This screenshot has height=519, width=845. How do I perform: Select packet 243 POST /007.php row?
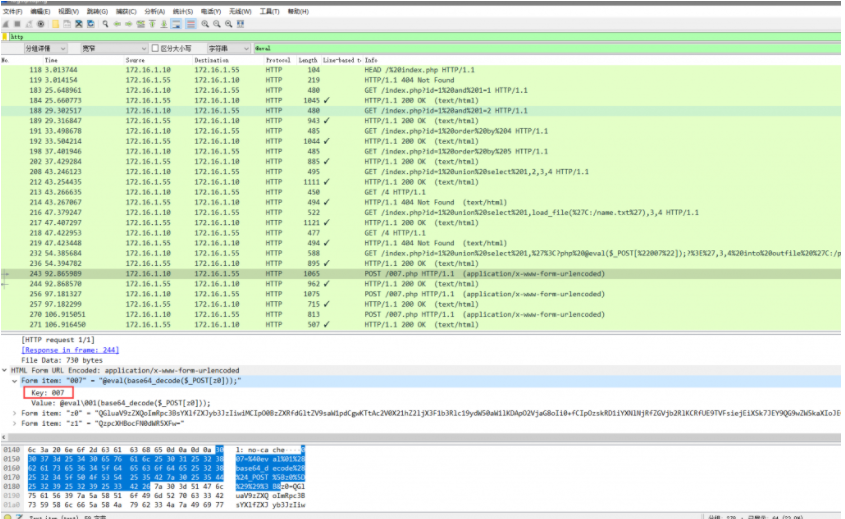420,274
